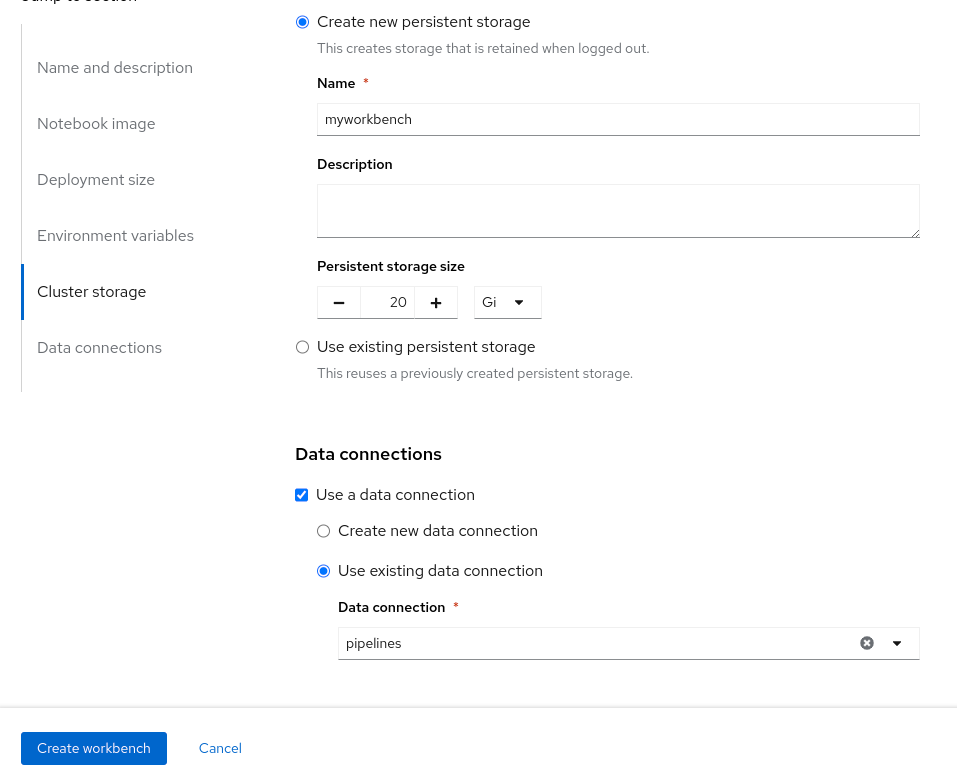
Task: Open the Gi storage unit dropdown
Action: pos(507,302)
